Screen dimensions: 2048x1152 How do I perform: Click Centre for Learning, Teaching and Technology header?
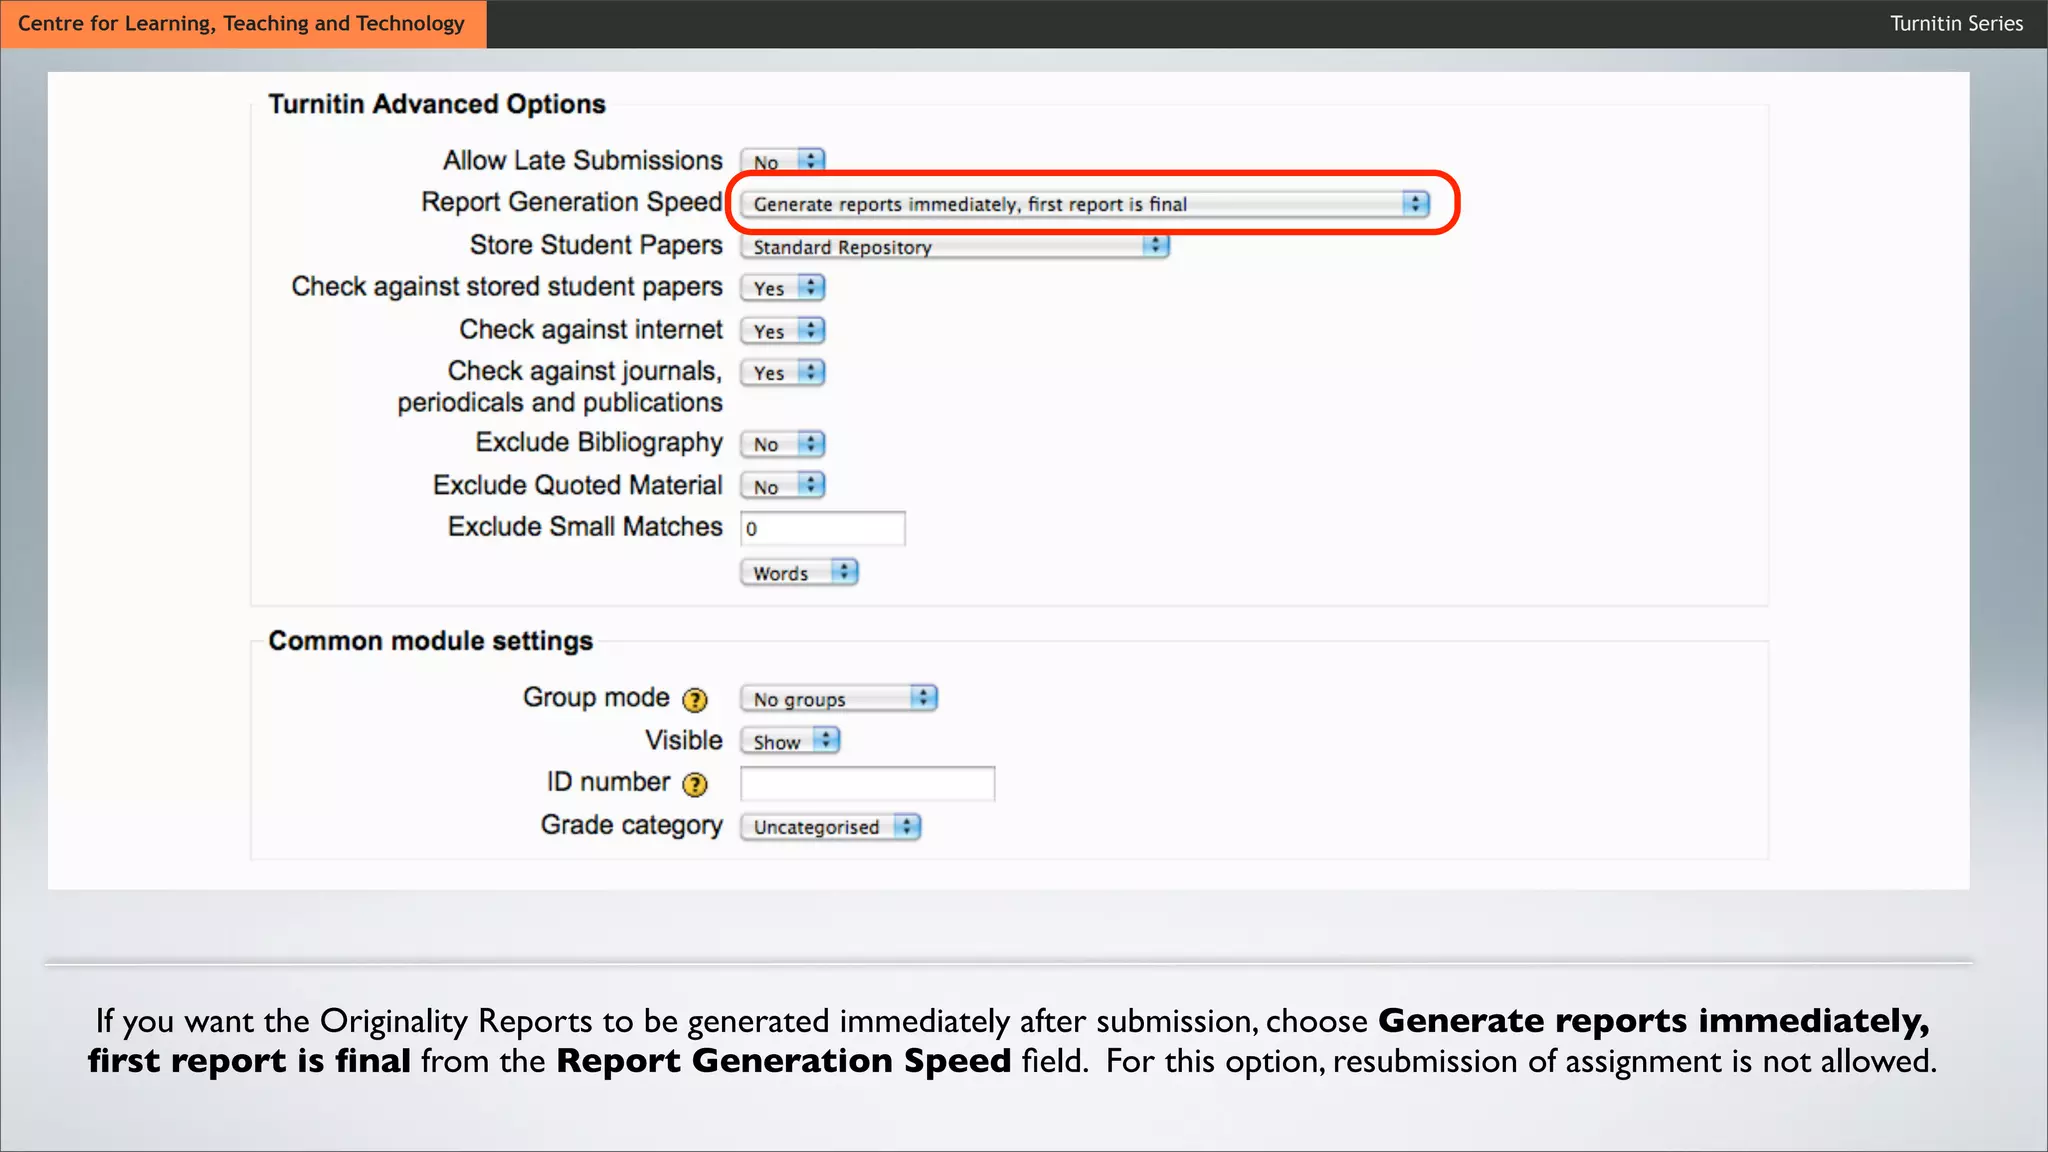[x=241, y=23]
